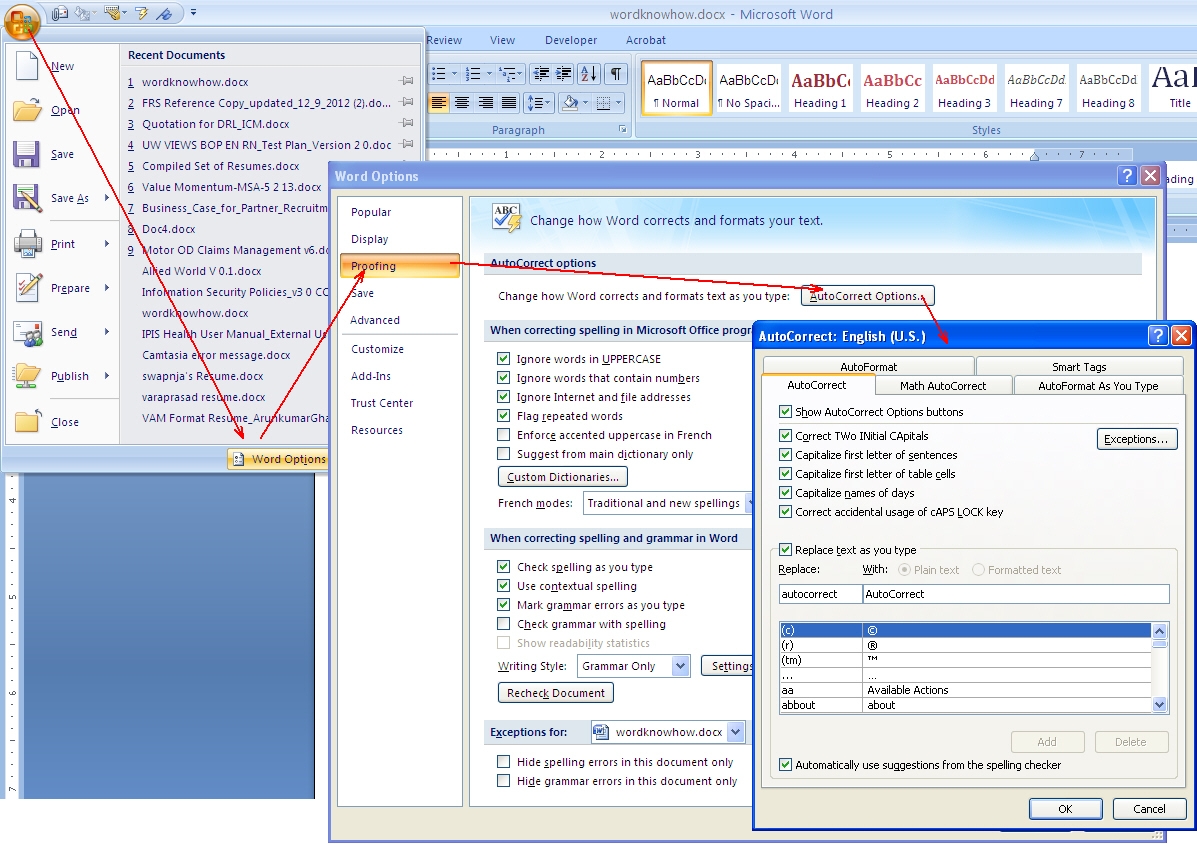Click the Shading paint bucket color
The image size is (1197, 844).
pos(569,102)
